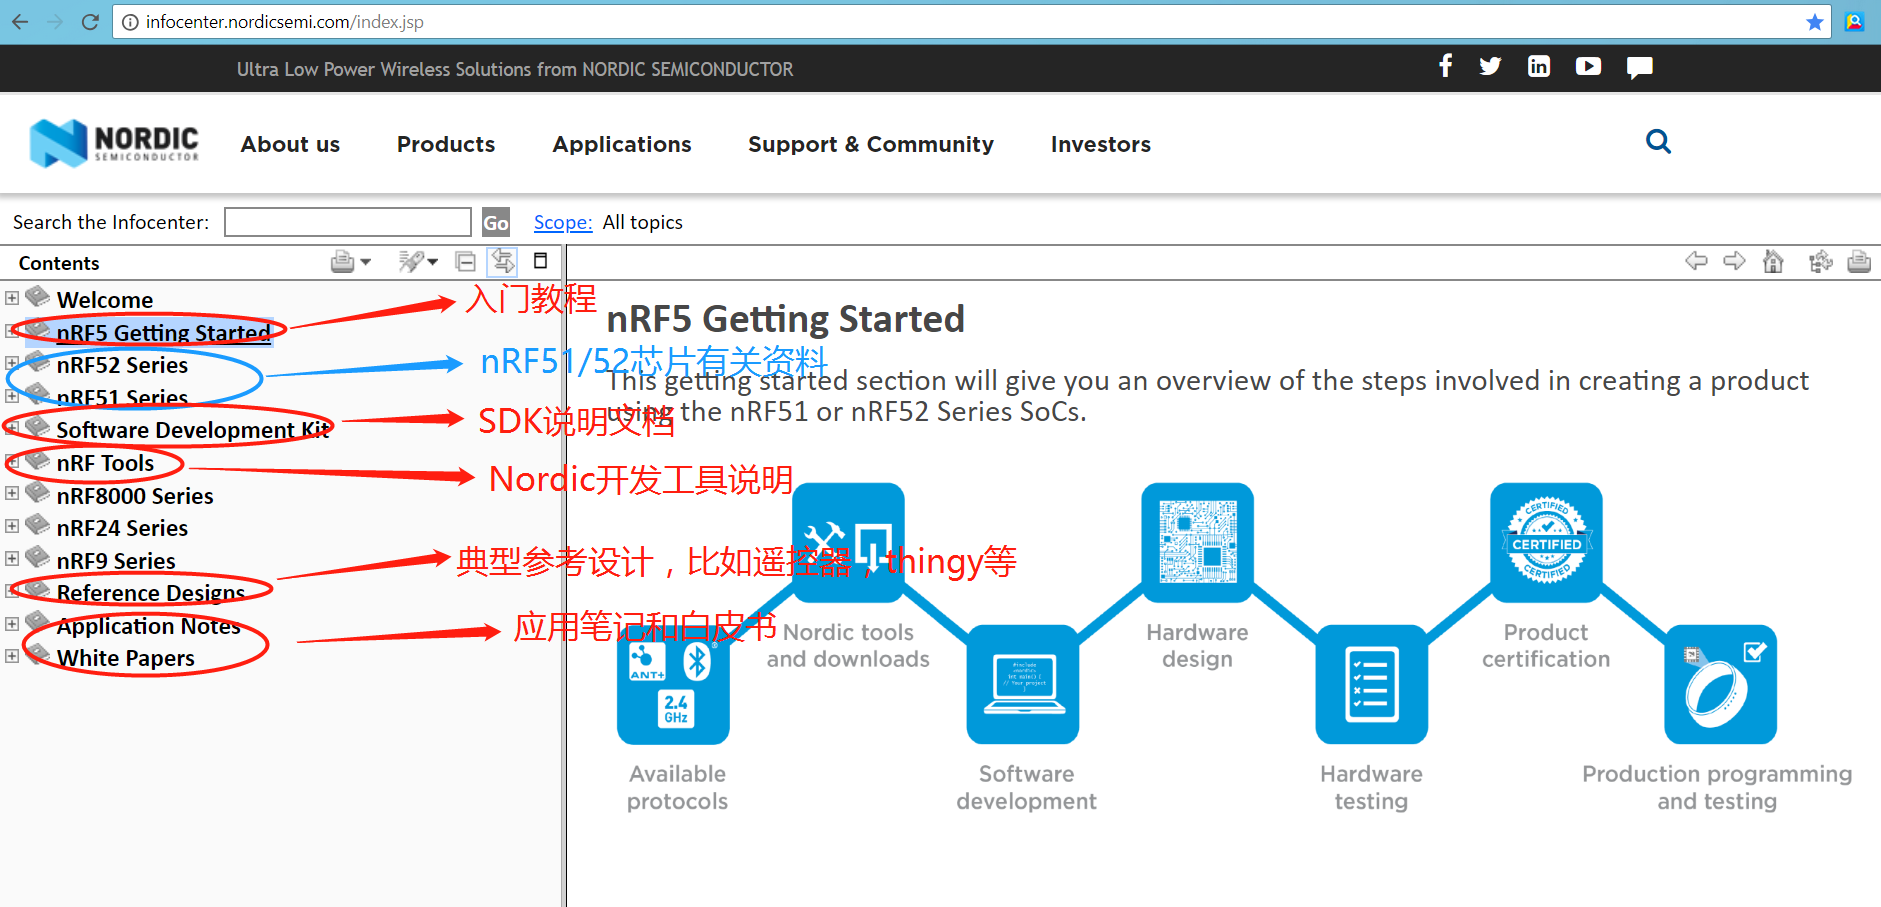1881x907 pixels.
Task: Expand the White Papers node
Action: pyautogui.click(x=12, y=656)
